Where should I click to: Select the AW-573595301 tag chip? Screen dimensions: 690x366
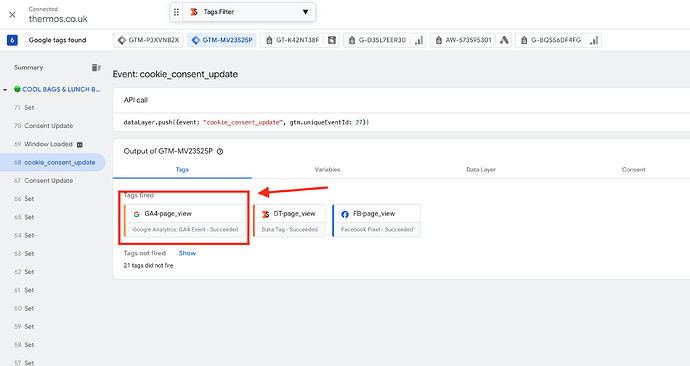coord(470,40)
